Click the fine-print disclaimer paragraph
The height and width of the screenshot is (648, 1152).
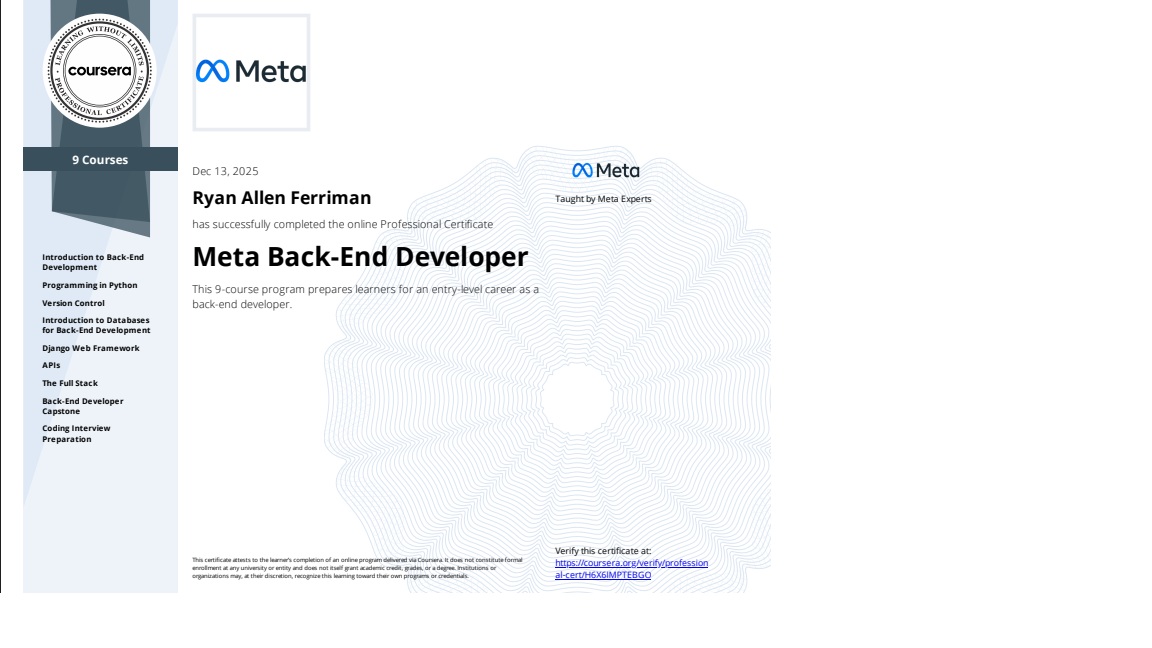point(357,568)
